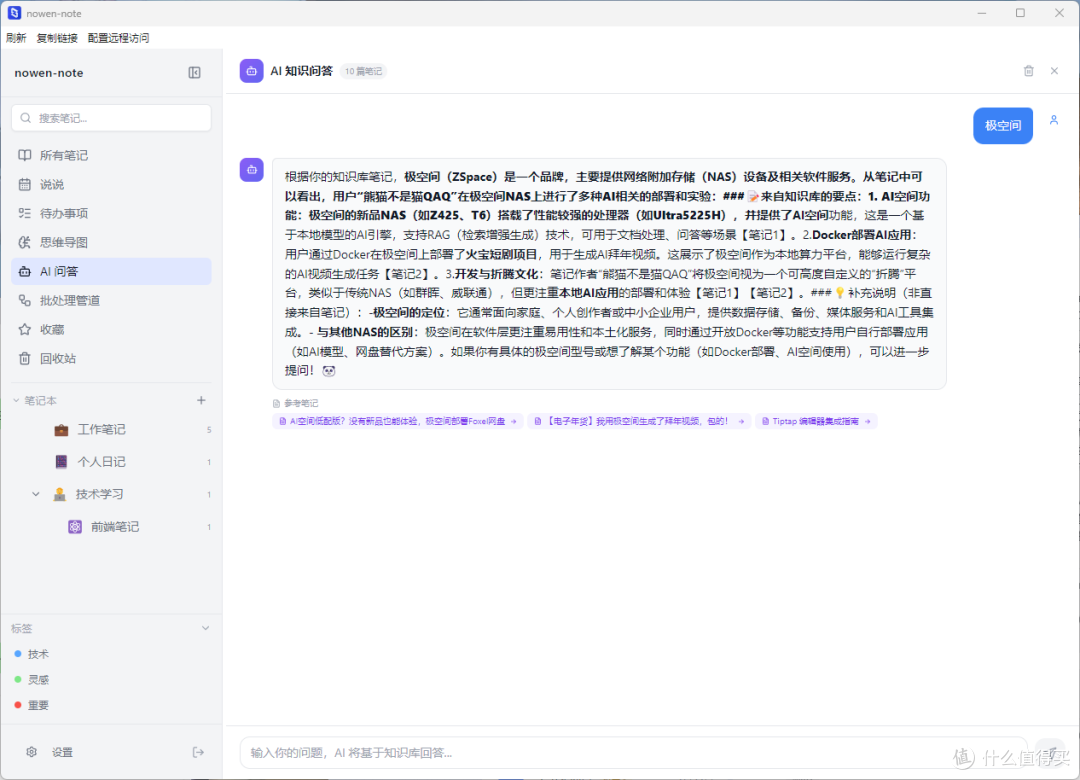Open 批处理管道 page
The height and width of the screenshot is (780, 1080).
(111, 300)
